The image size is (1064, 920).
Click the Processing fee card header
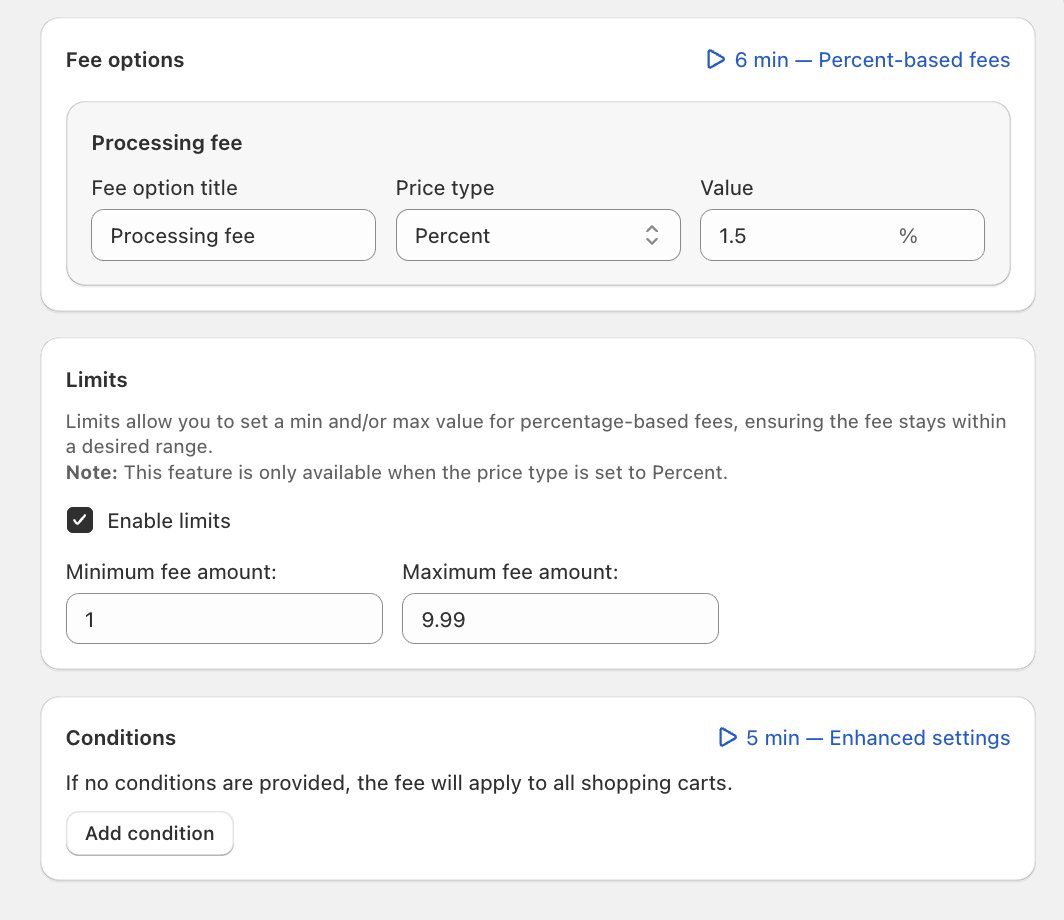166,143
